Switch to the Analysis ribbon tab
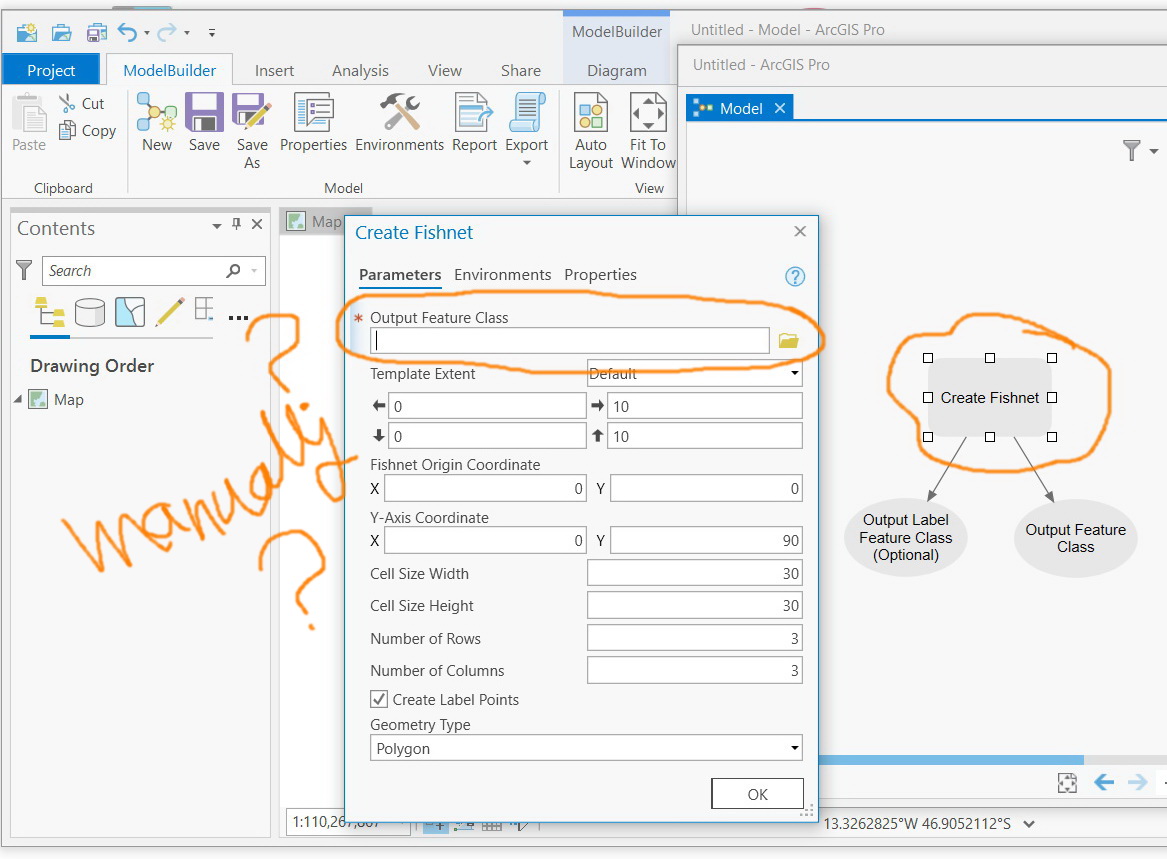 (360, 70)
